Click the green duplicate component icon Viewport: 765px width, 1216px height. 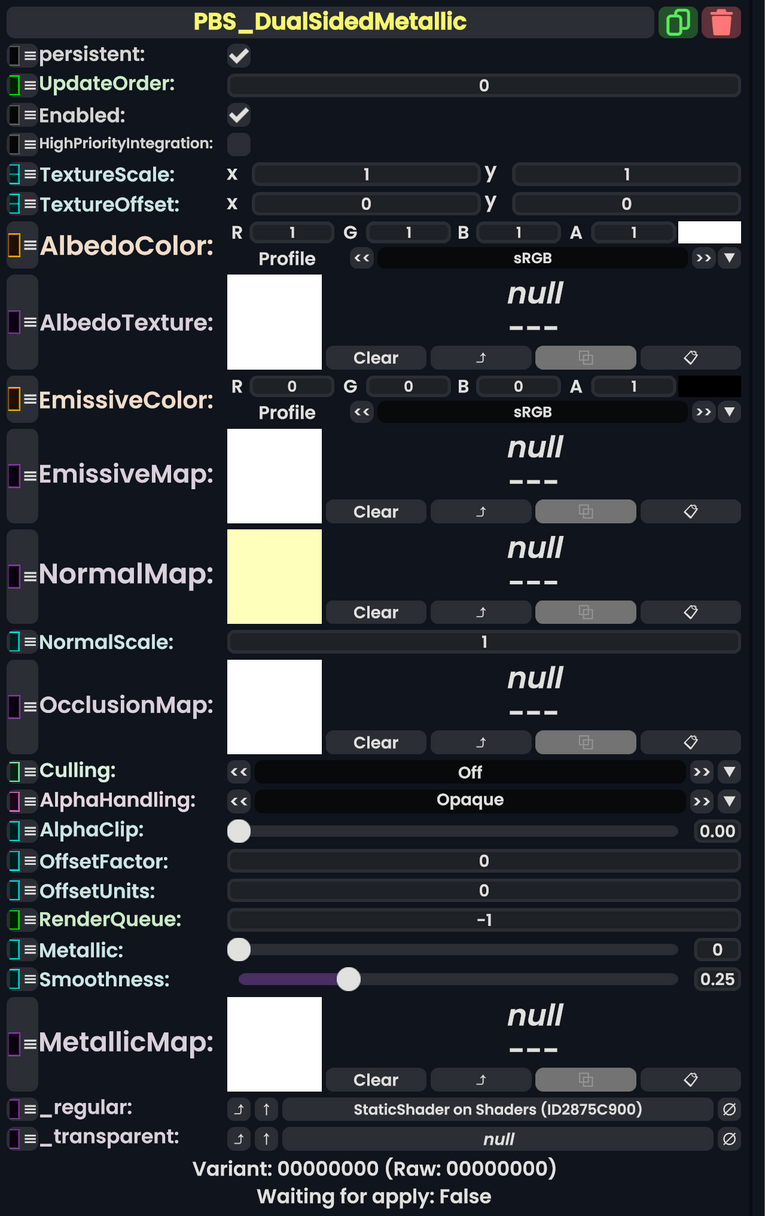pyautogui.click(x=678, y=22)
